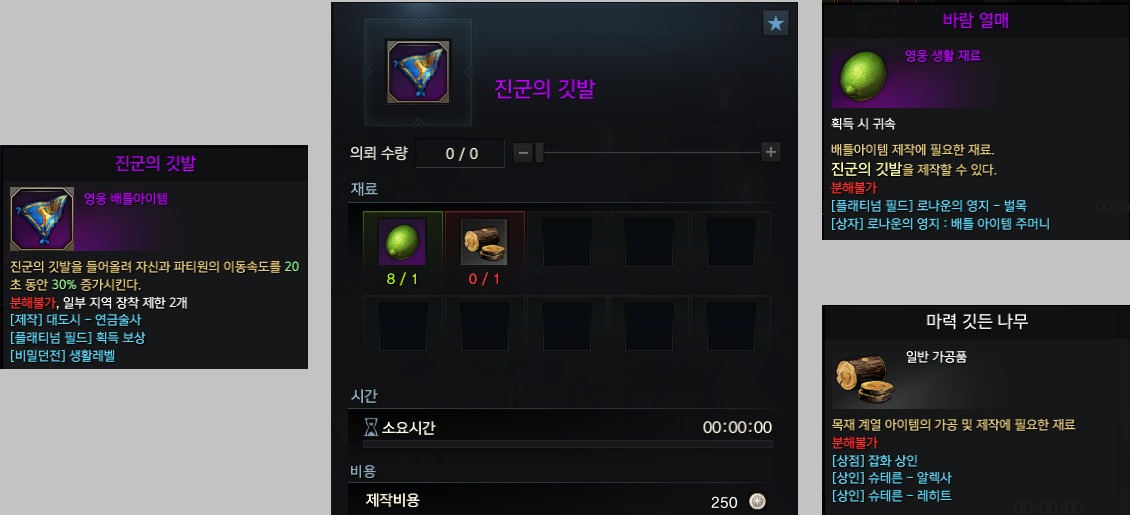Click the silver coin icon next to 250

(756, 501)
